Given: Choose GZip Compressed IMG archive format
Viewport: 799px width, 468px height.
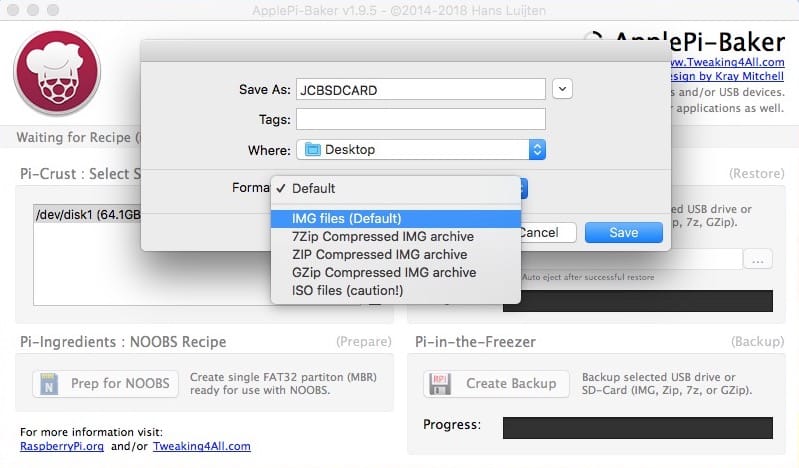Looking at the screenshot, I should [x=395, y=272].
